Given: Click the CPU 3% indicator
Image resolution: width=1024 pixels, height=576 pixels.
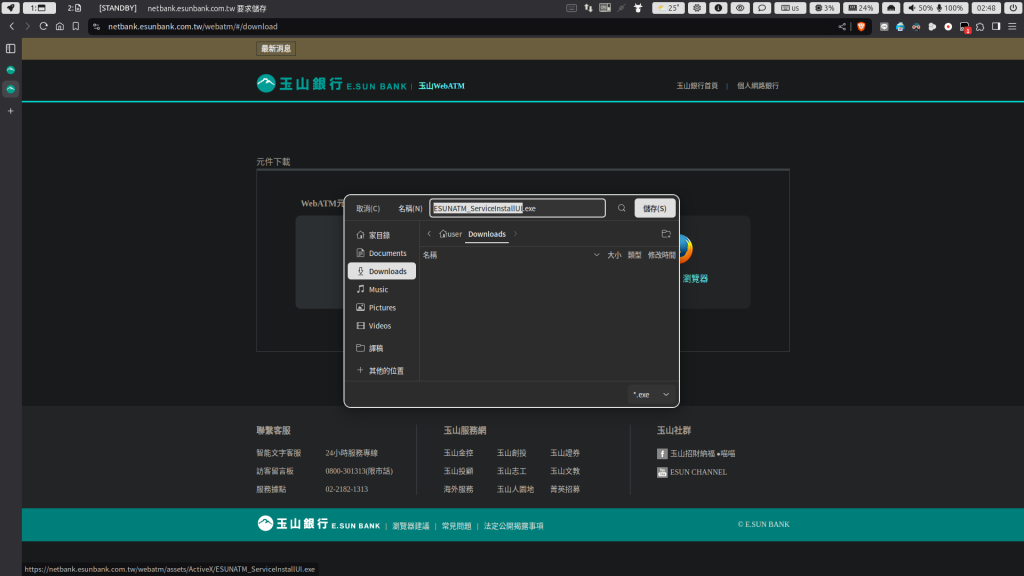Looking at the screenshot, I should tap(825, 8).
